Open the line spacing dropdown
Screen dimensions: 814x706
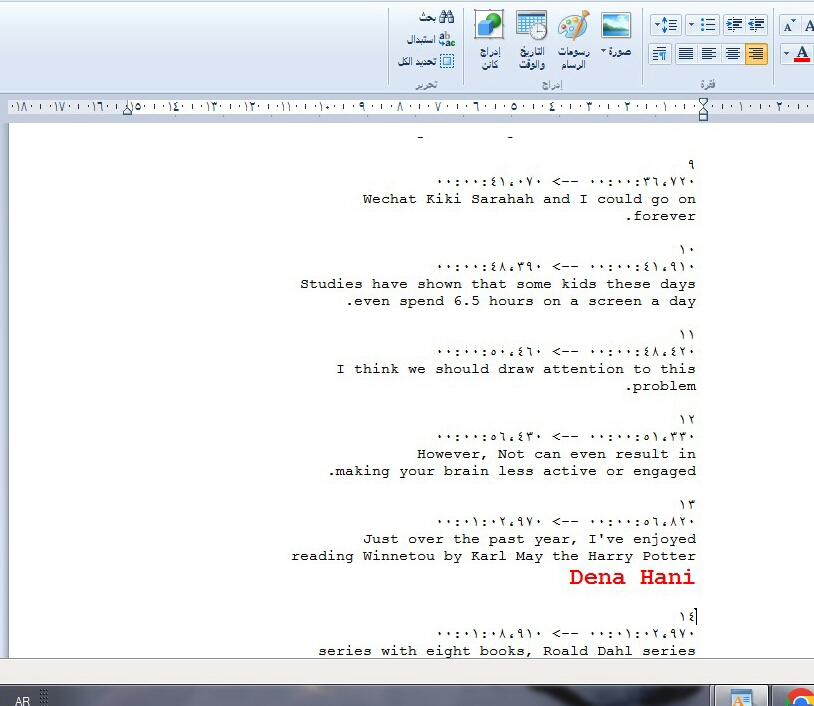[x=666, y=24]
